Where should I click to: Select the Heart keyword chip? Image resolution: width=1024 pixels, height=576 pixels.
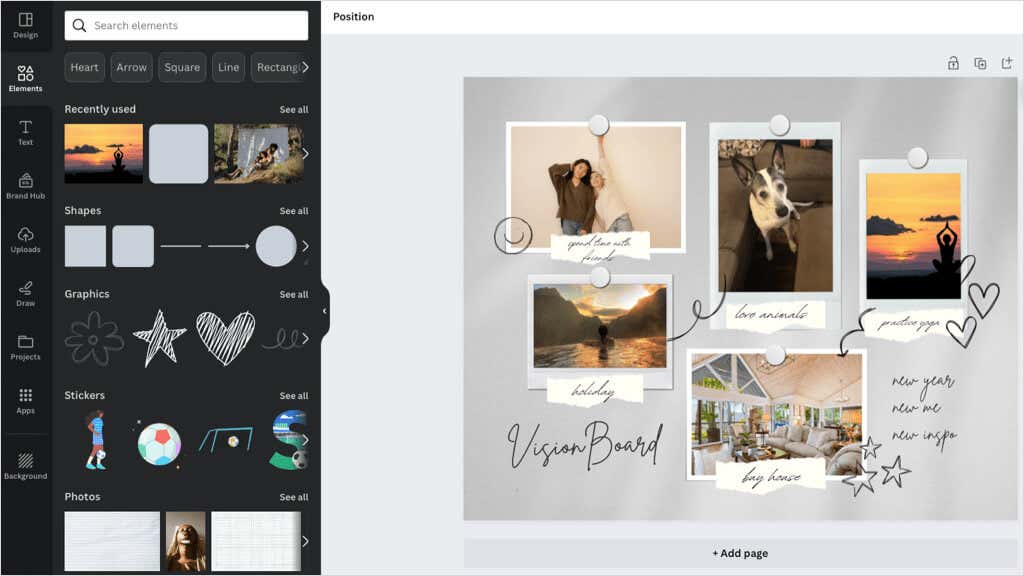(x=84, y=67)
